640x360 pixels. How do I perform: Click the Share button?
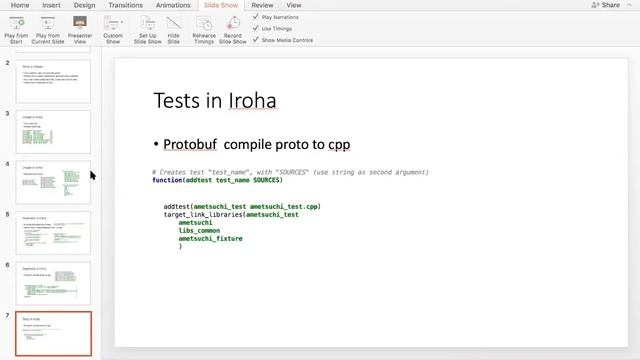pos(606,5)
